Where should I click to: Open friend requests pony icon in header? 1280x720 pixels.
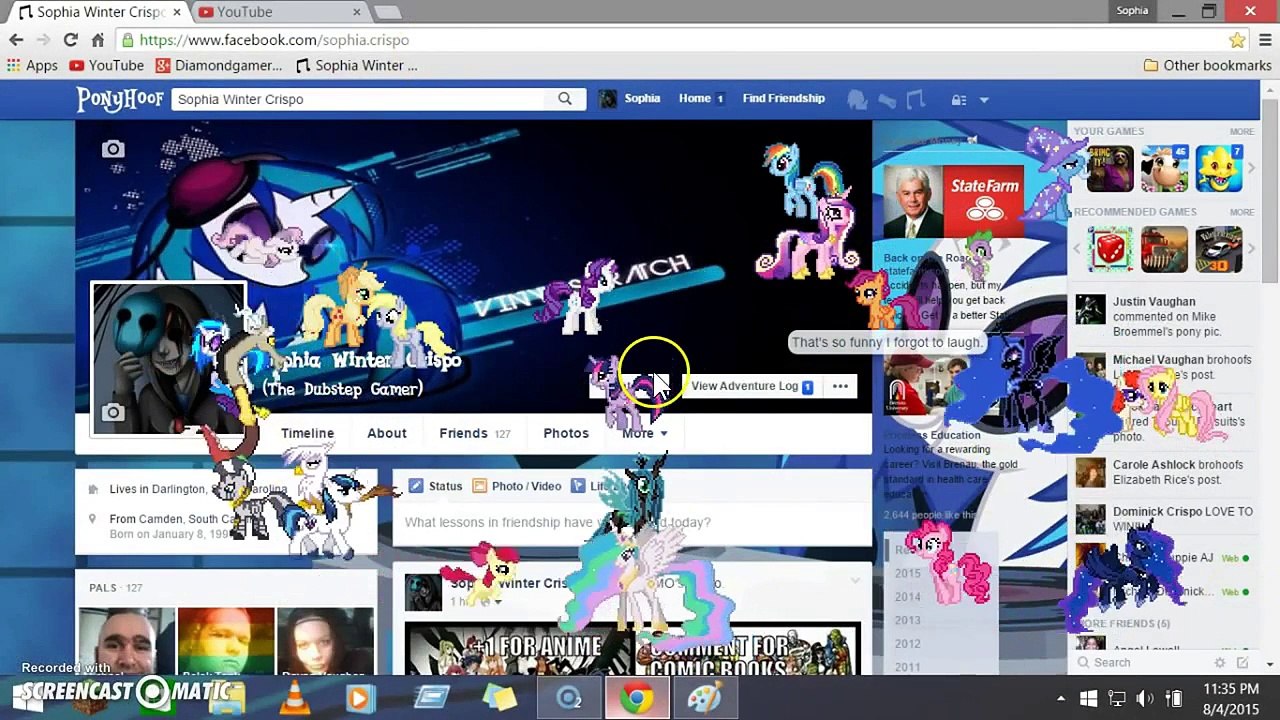[857, 99]
